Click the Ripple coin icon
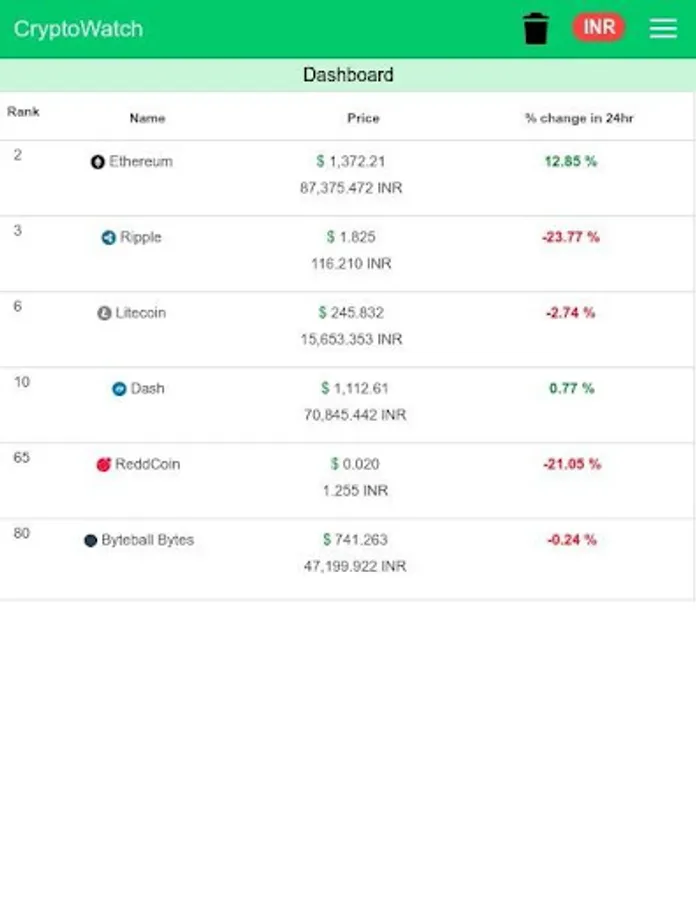Viewport: 696px width, 900px height. coord(108,238)
